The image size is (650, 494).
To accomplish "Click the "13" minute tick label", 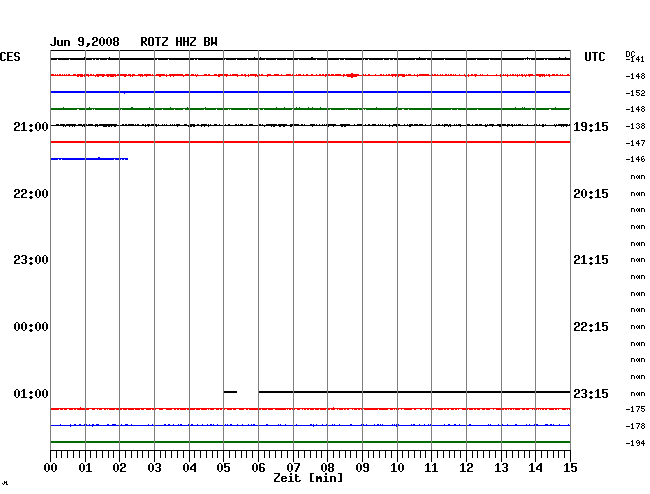I will coord(501,468).
